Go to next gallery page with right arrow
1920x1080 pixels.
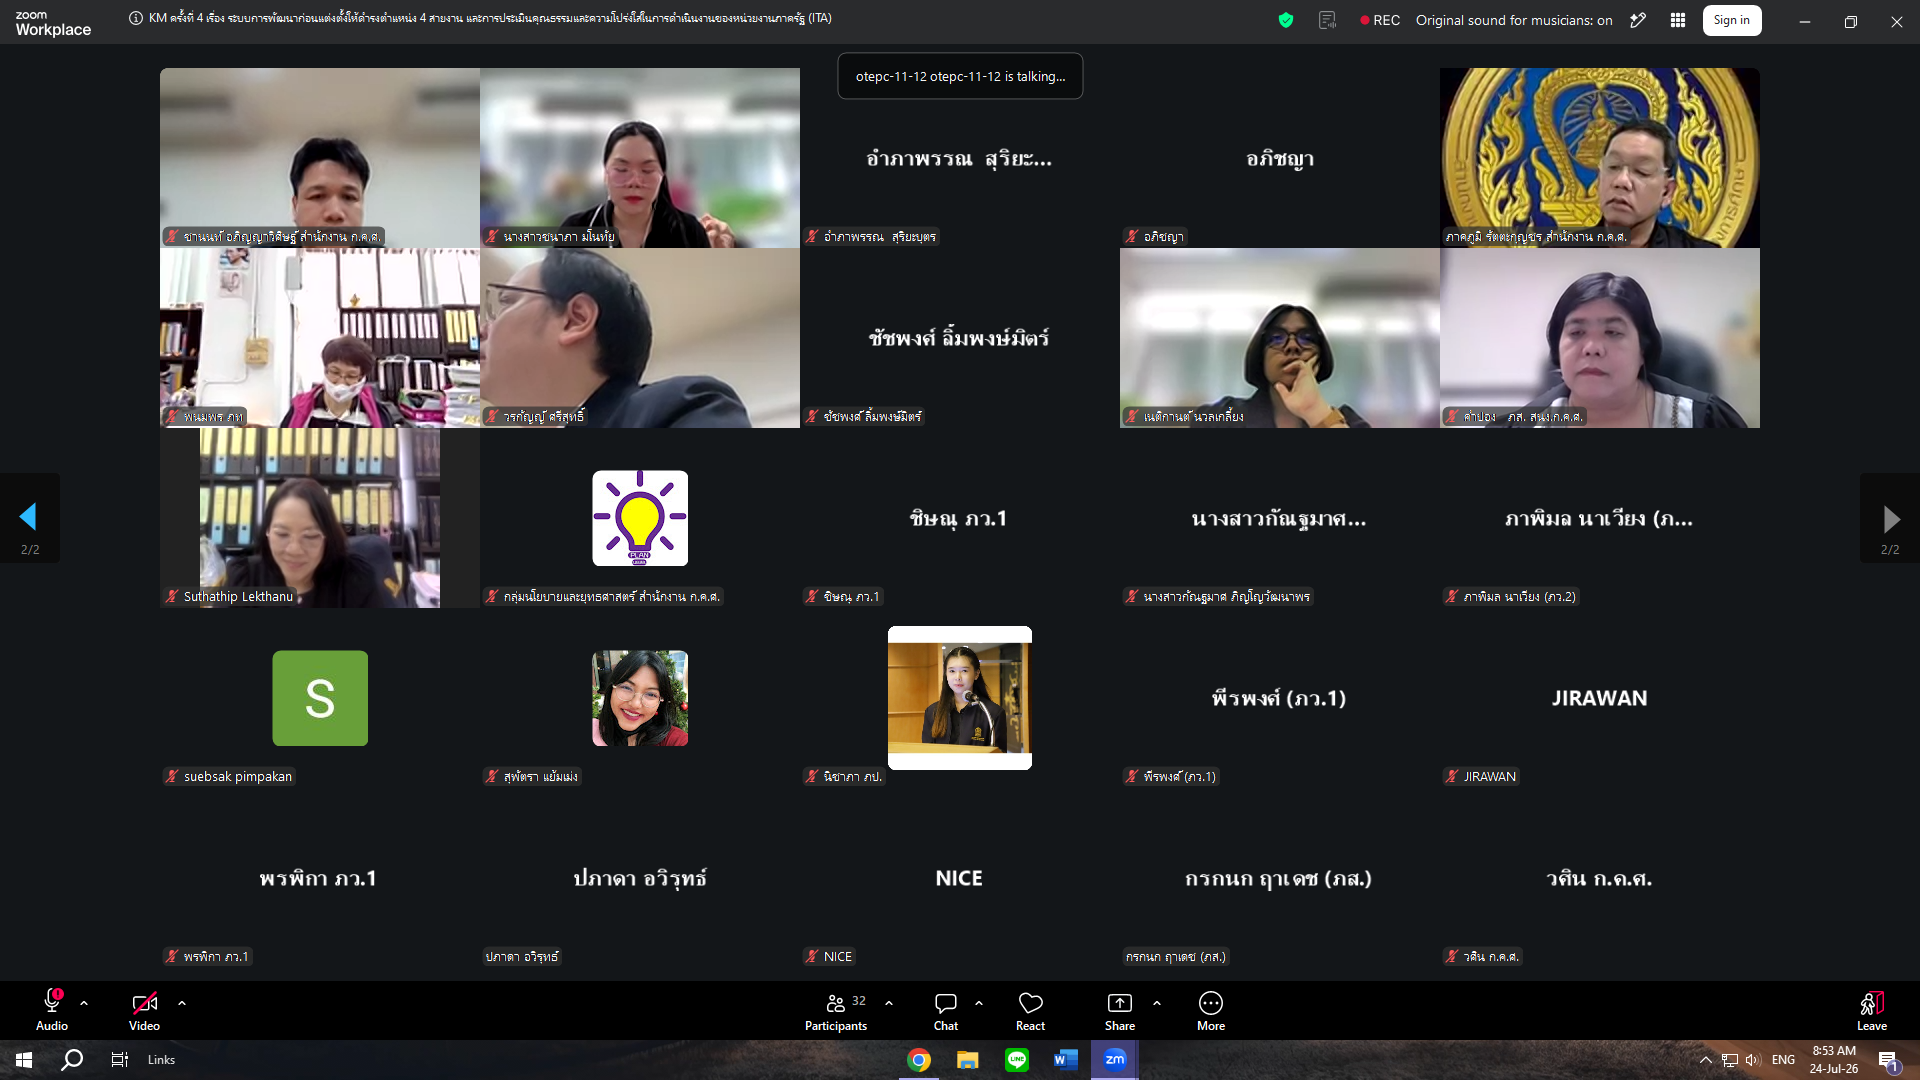pos(1890,518)
